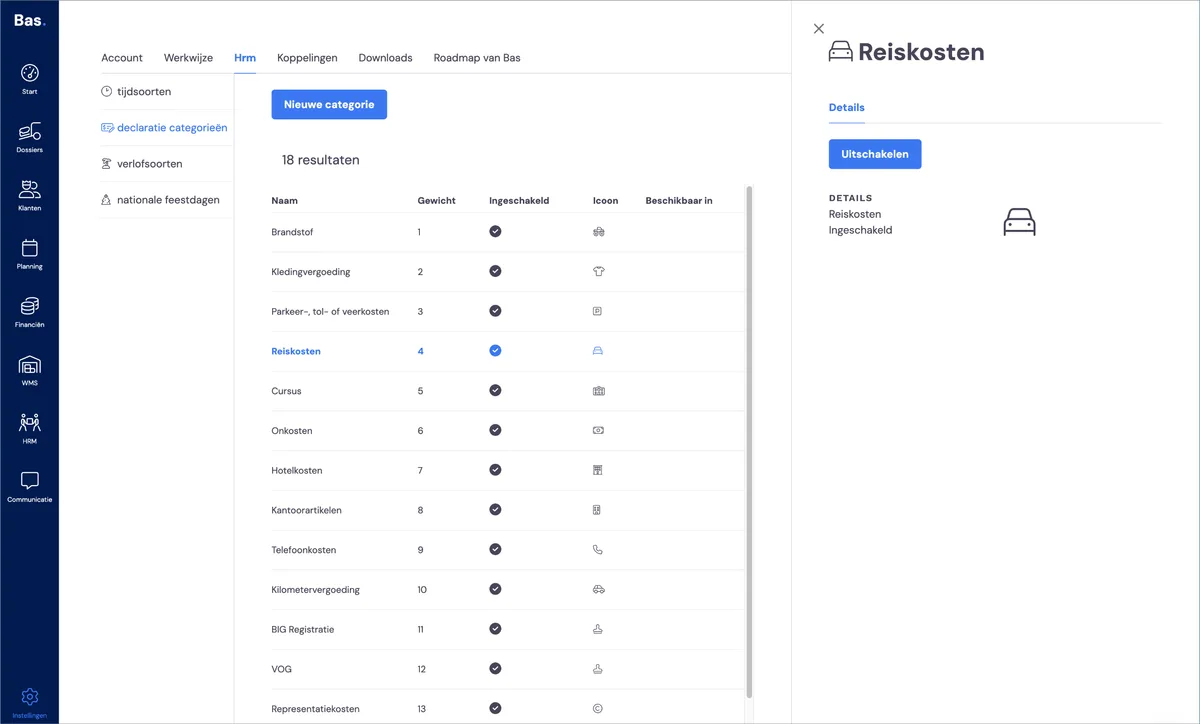This screenshot has height=724, width=1200.
Task: Click the Parkeer-, tol- of veerkosten icon
Action: click(597, 311)
